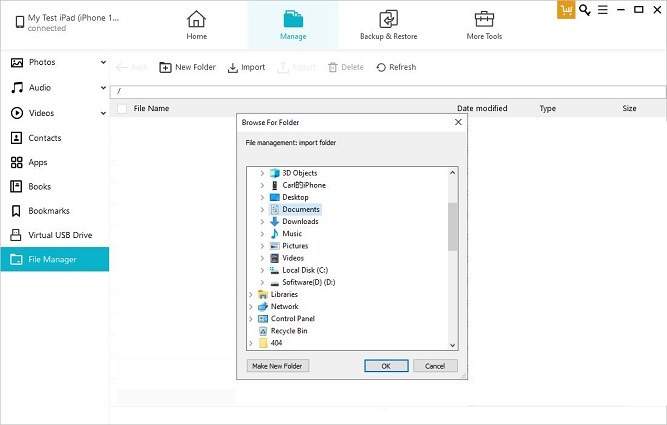
Task: Click the file path input field
Action: pos(388,91)
